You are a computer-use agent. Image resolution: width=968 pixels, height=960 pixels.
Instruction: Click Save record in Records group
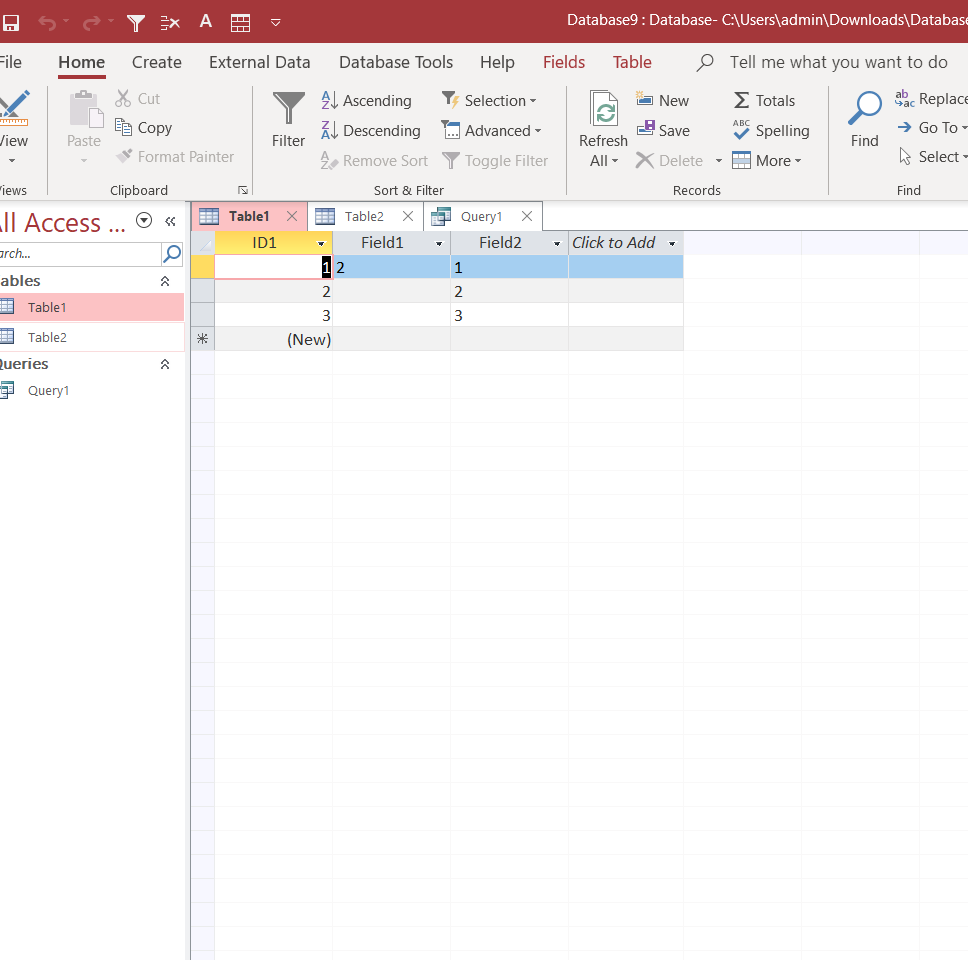[663, 131]
